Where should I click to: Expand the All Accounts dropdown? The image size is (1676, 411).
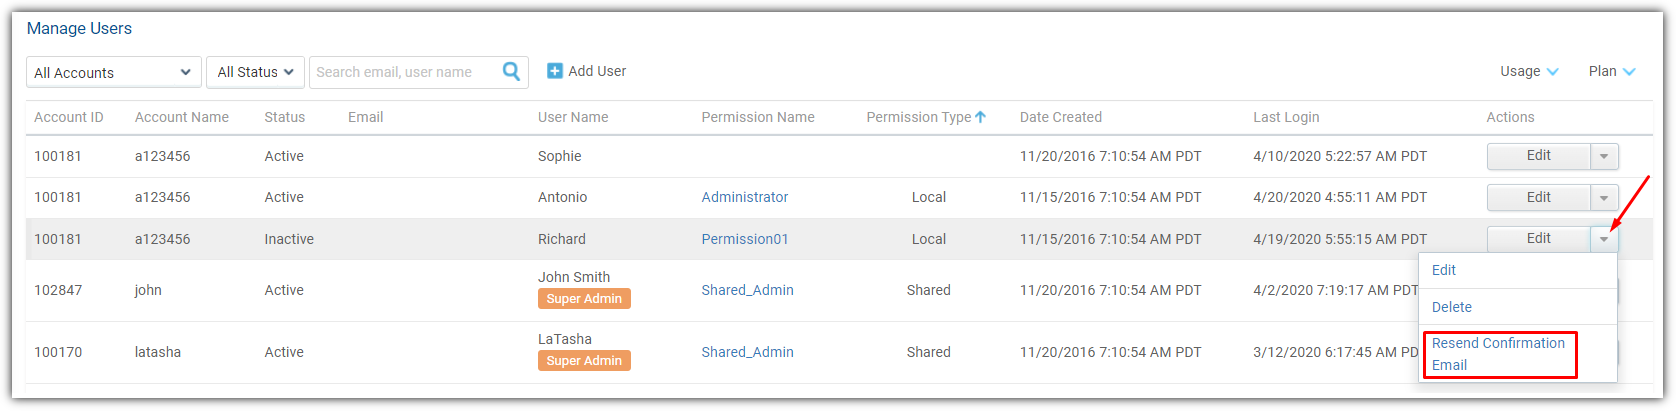tap(114, 72)
